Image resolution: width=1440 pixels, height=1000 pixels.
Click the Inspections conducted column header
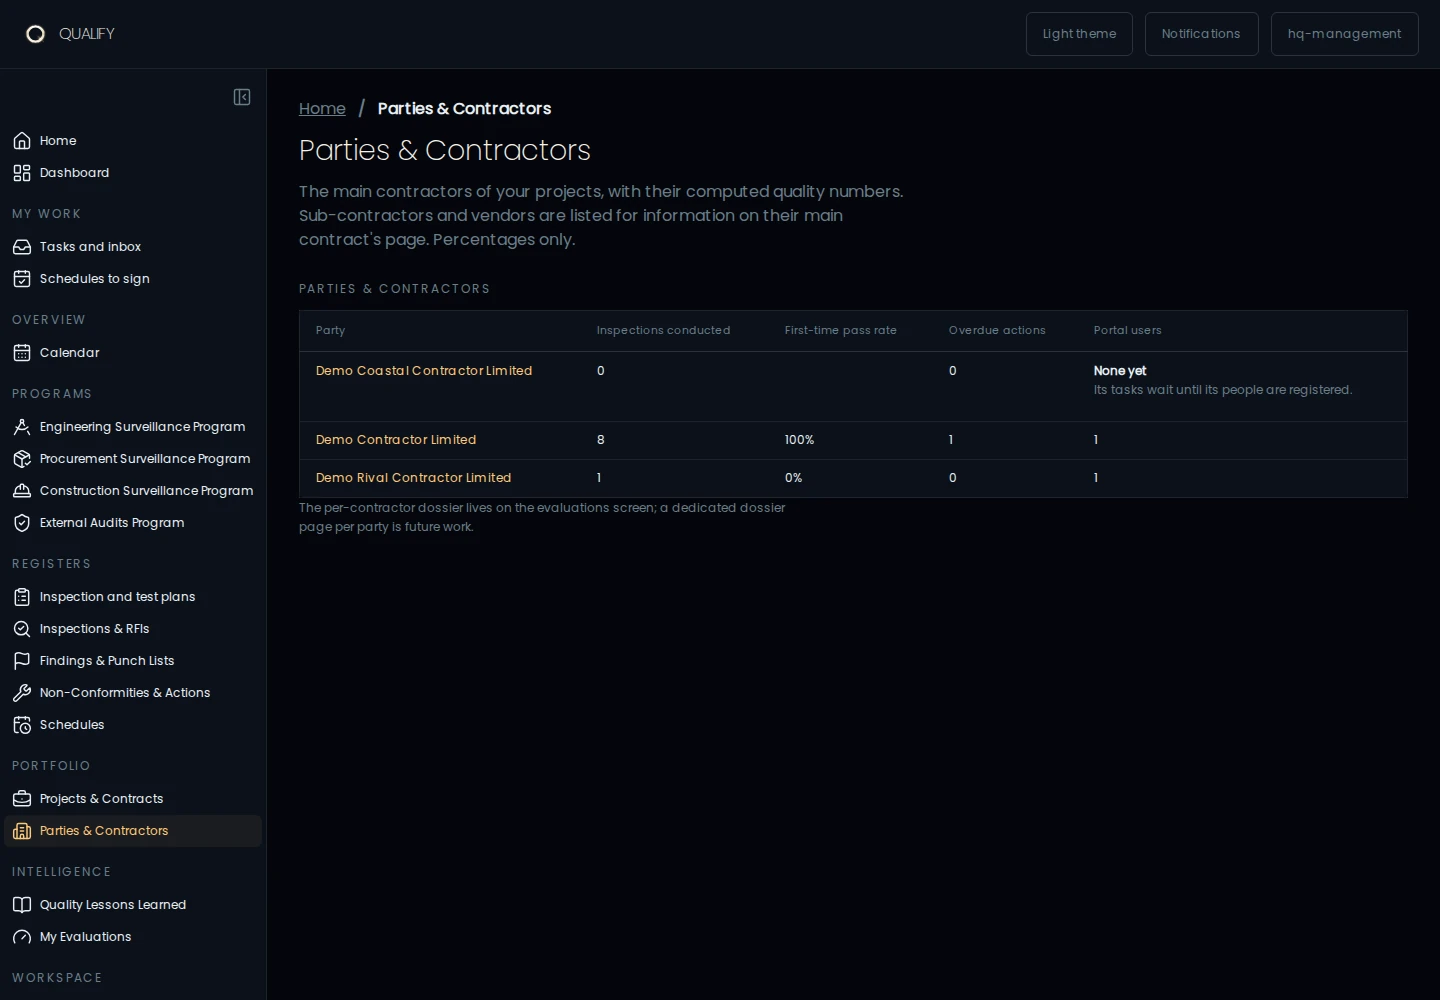tap(664, 331)
